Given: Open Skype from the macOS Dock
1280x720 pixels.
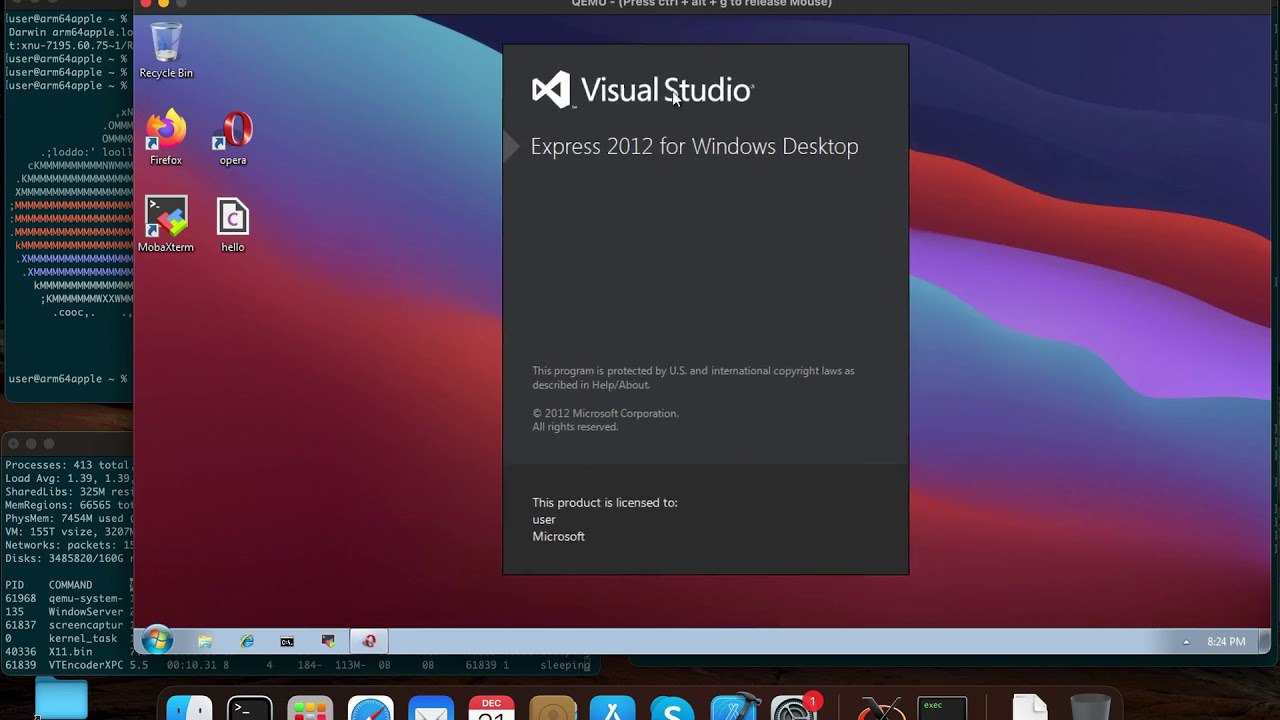Looking at the screenshot, I should (672, 708).
